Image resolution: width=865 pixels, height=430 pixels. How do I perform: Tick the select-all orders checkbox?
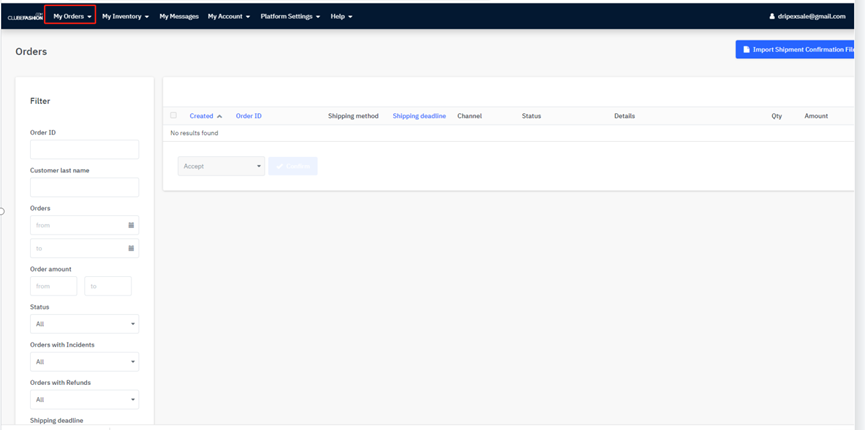point(173,116)
